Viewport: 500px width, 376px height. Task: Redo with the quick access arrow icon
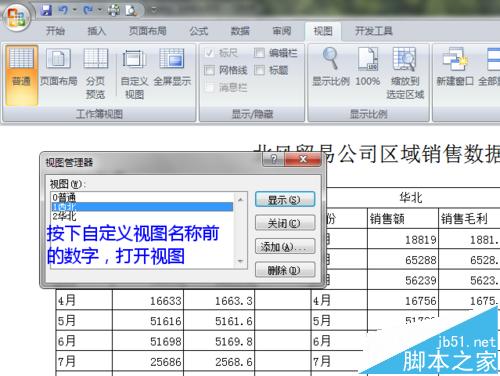(x=88, y=10)
